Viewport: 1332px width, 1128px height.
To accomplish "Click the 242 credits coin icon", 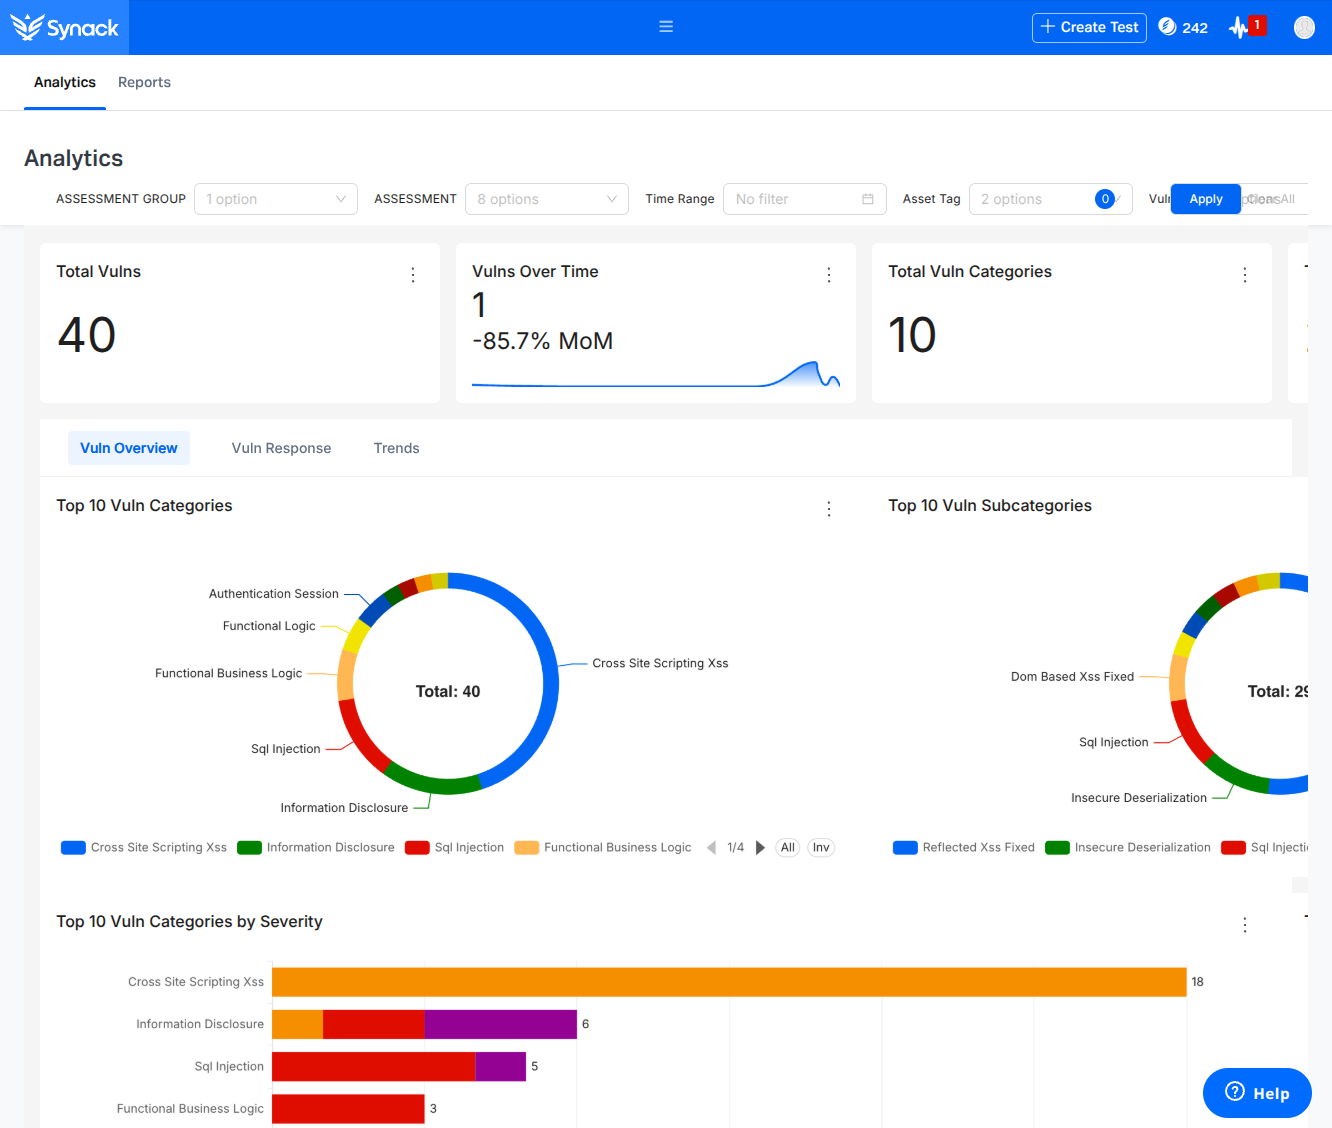I will pyautogui.click(x=1167, y=27).
